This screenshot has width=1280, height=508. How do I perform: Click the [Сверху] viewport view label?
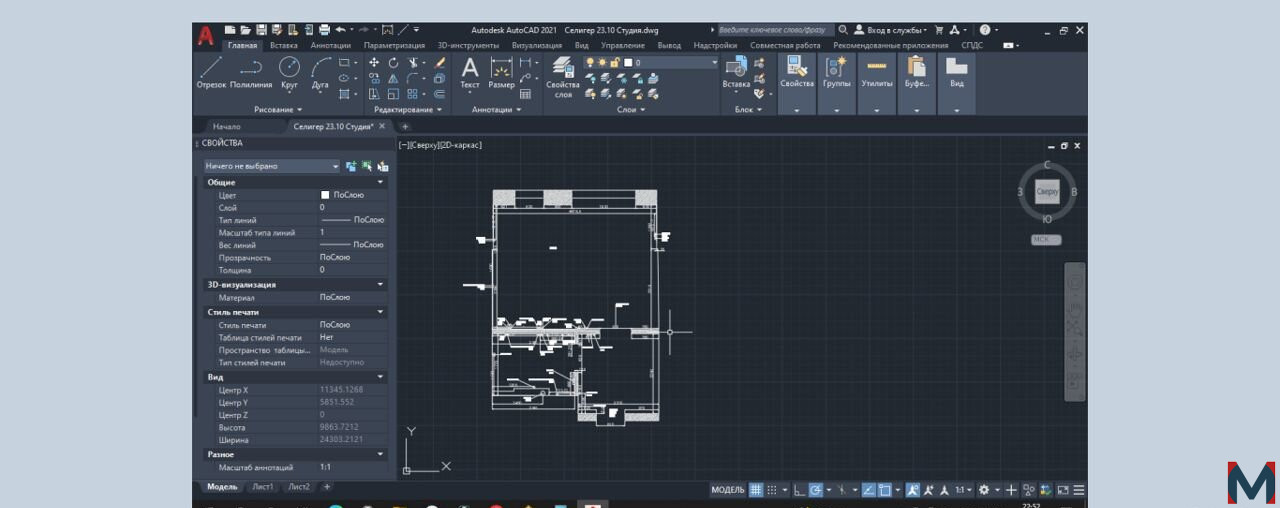coord(426,145)
